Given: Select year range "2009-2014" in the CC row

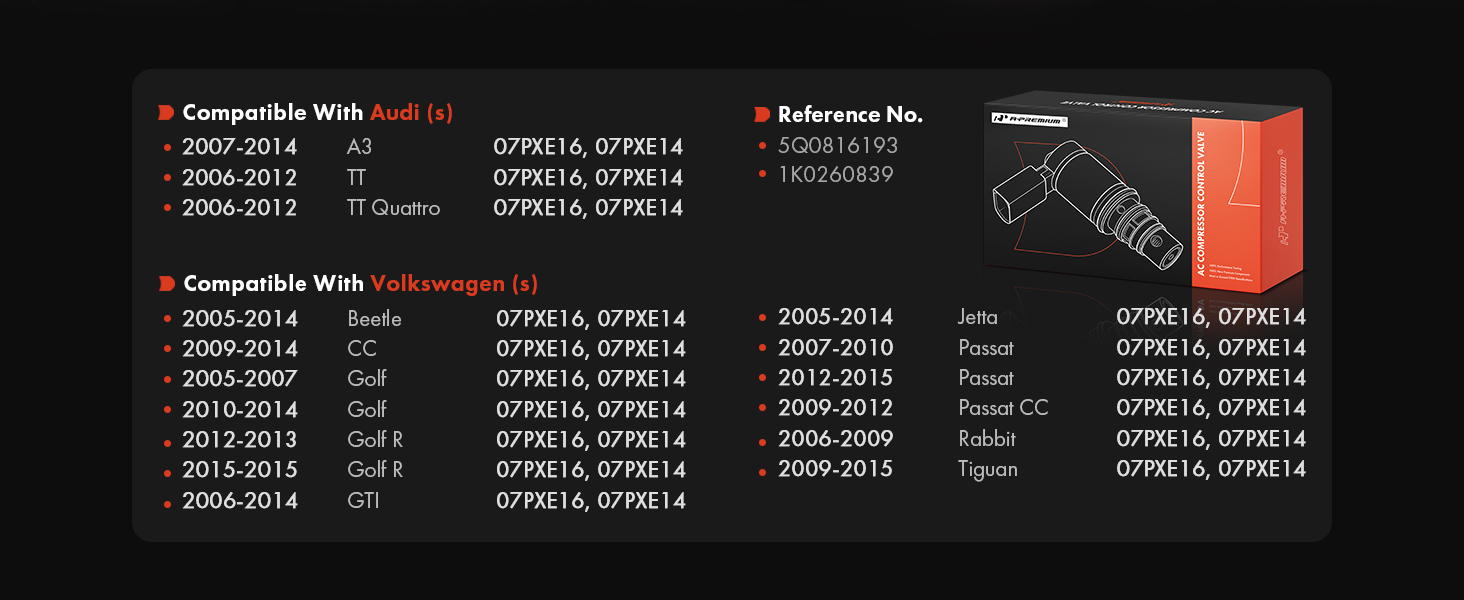Looking at the screenshot, I should click(240, 349).
